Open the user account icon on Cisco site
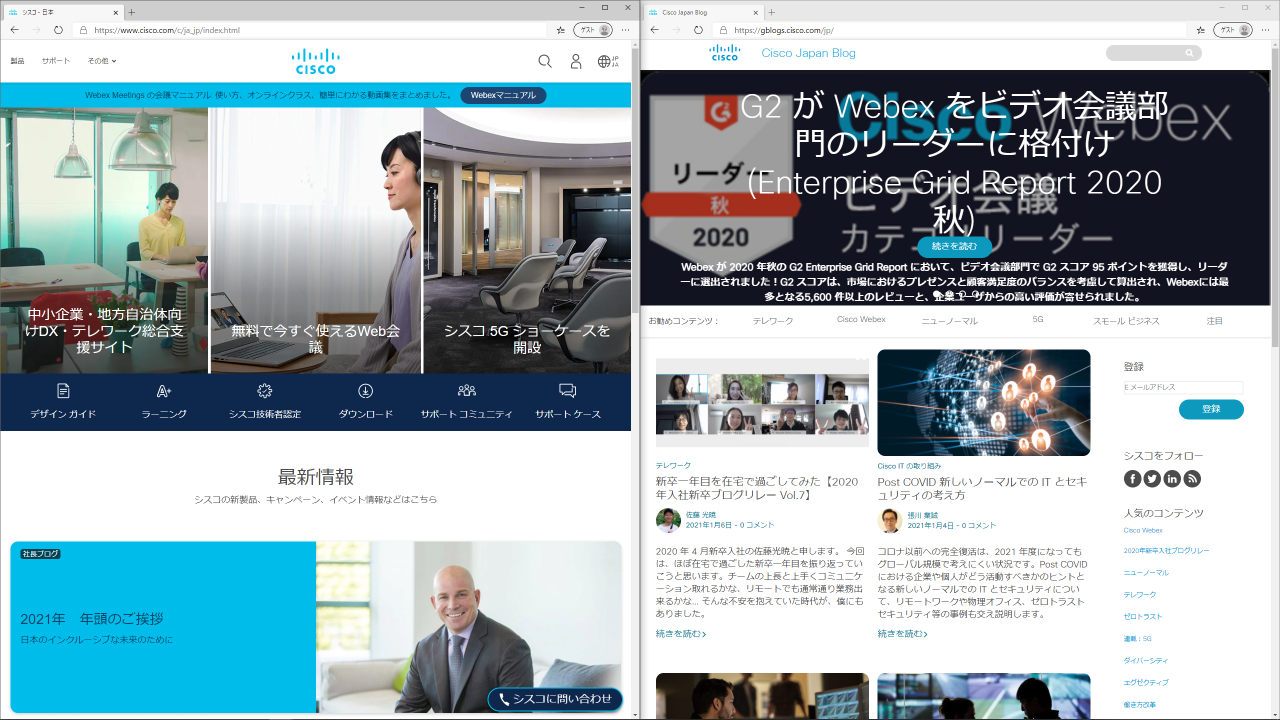 576,61
